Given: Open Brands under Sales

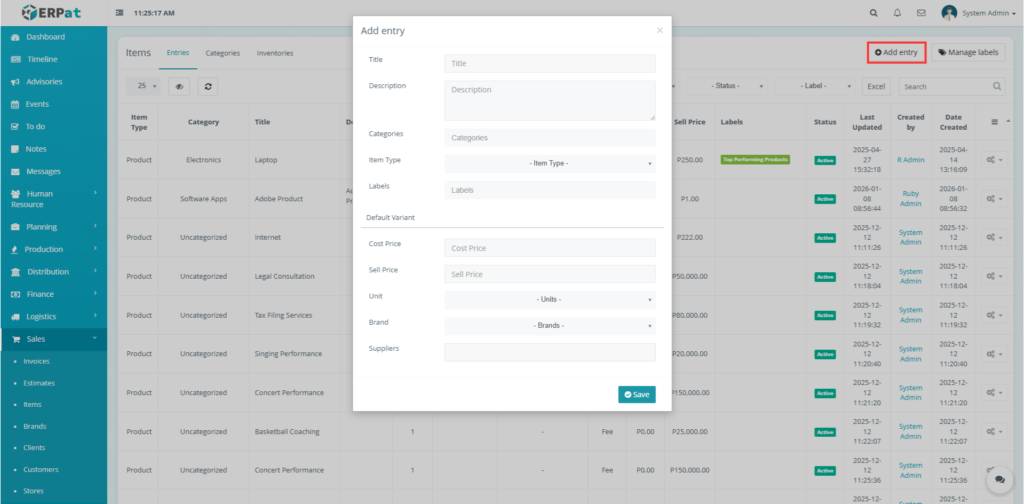Looking at the screenshot, I should pyautogui.click(x=35, y=426).
